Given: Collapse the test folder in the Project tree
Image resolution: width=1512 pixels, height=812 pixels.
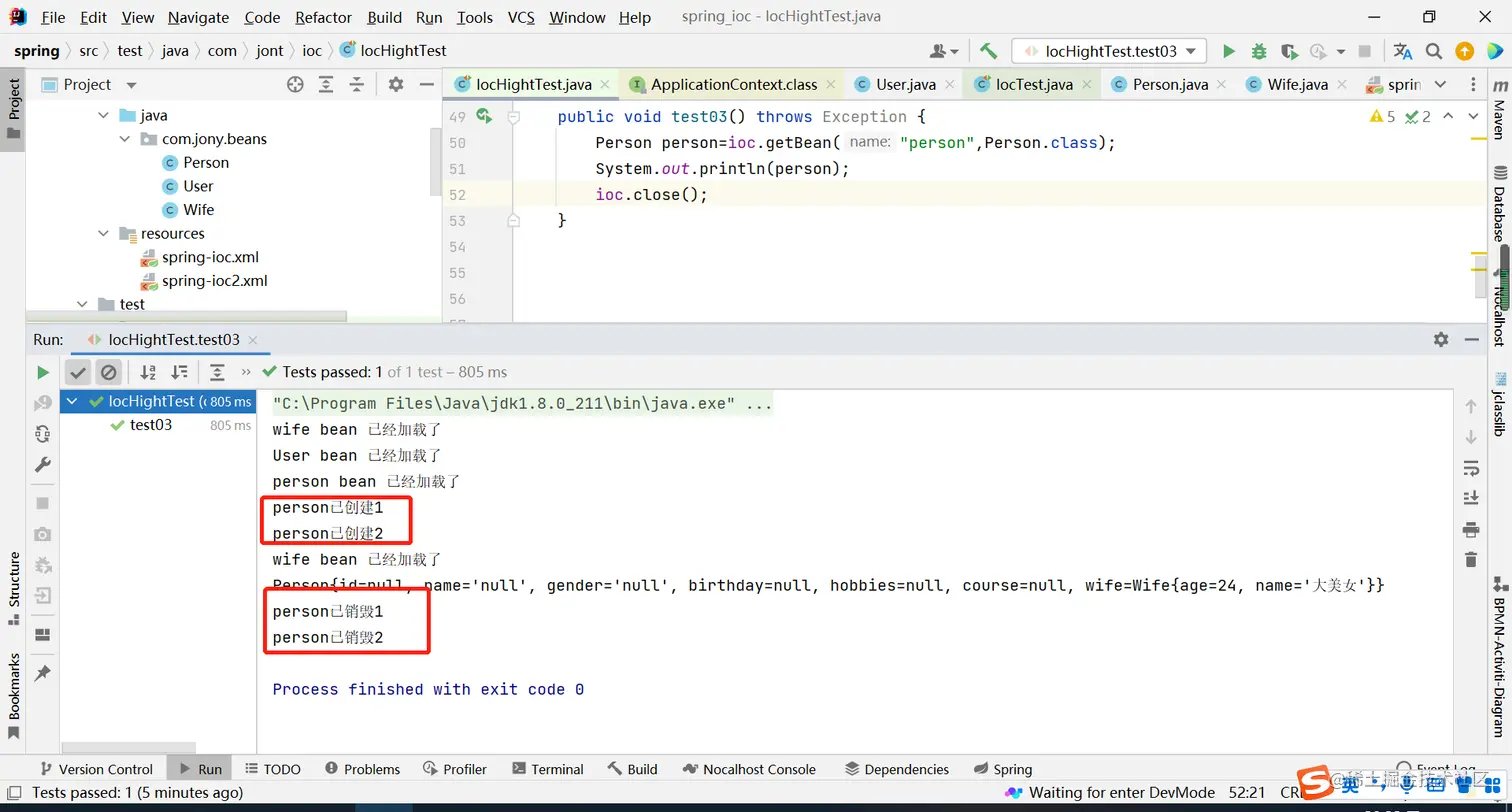Looking at the screenshot, I should point(81,304).
